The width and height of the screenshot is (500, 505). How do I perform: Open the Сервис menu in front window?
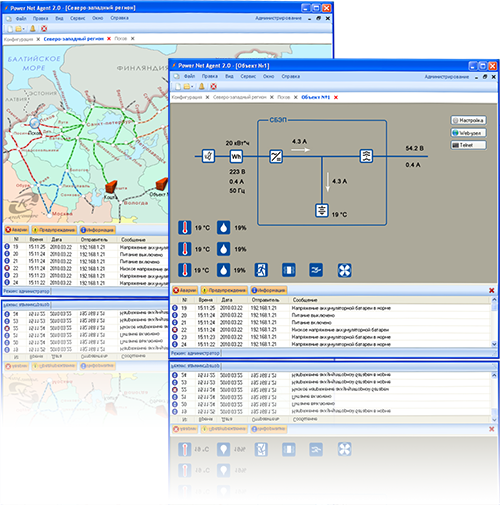click(x=248, y=76)
